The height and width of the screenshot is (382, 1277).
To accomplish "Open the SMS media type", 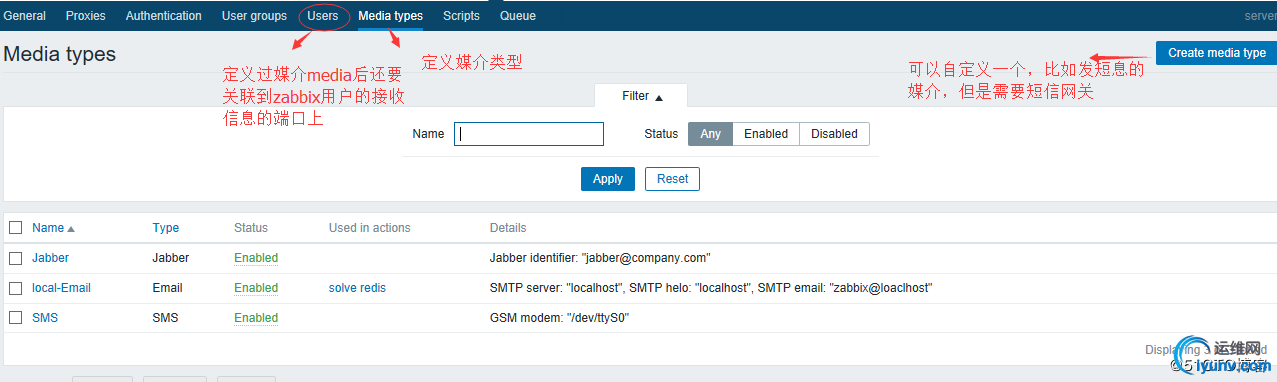I will point(45,318).
